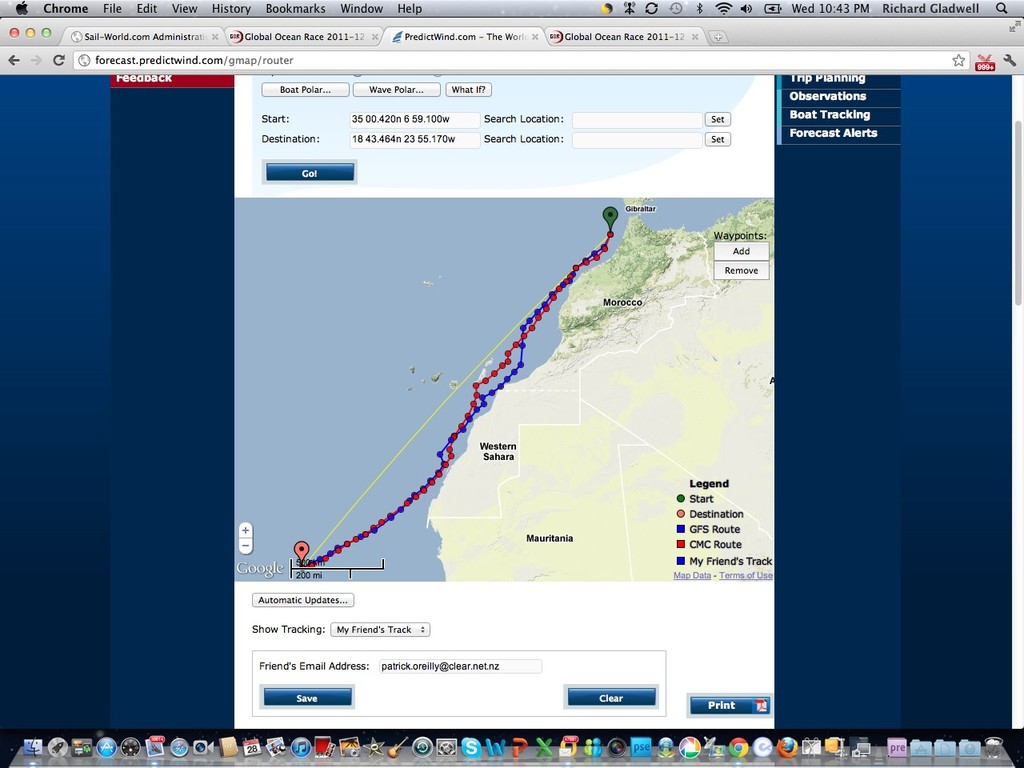Click the Start coordinates field
Screen dimensions: 1024x768
coord(414,120)
